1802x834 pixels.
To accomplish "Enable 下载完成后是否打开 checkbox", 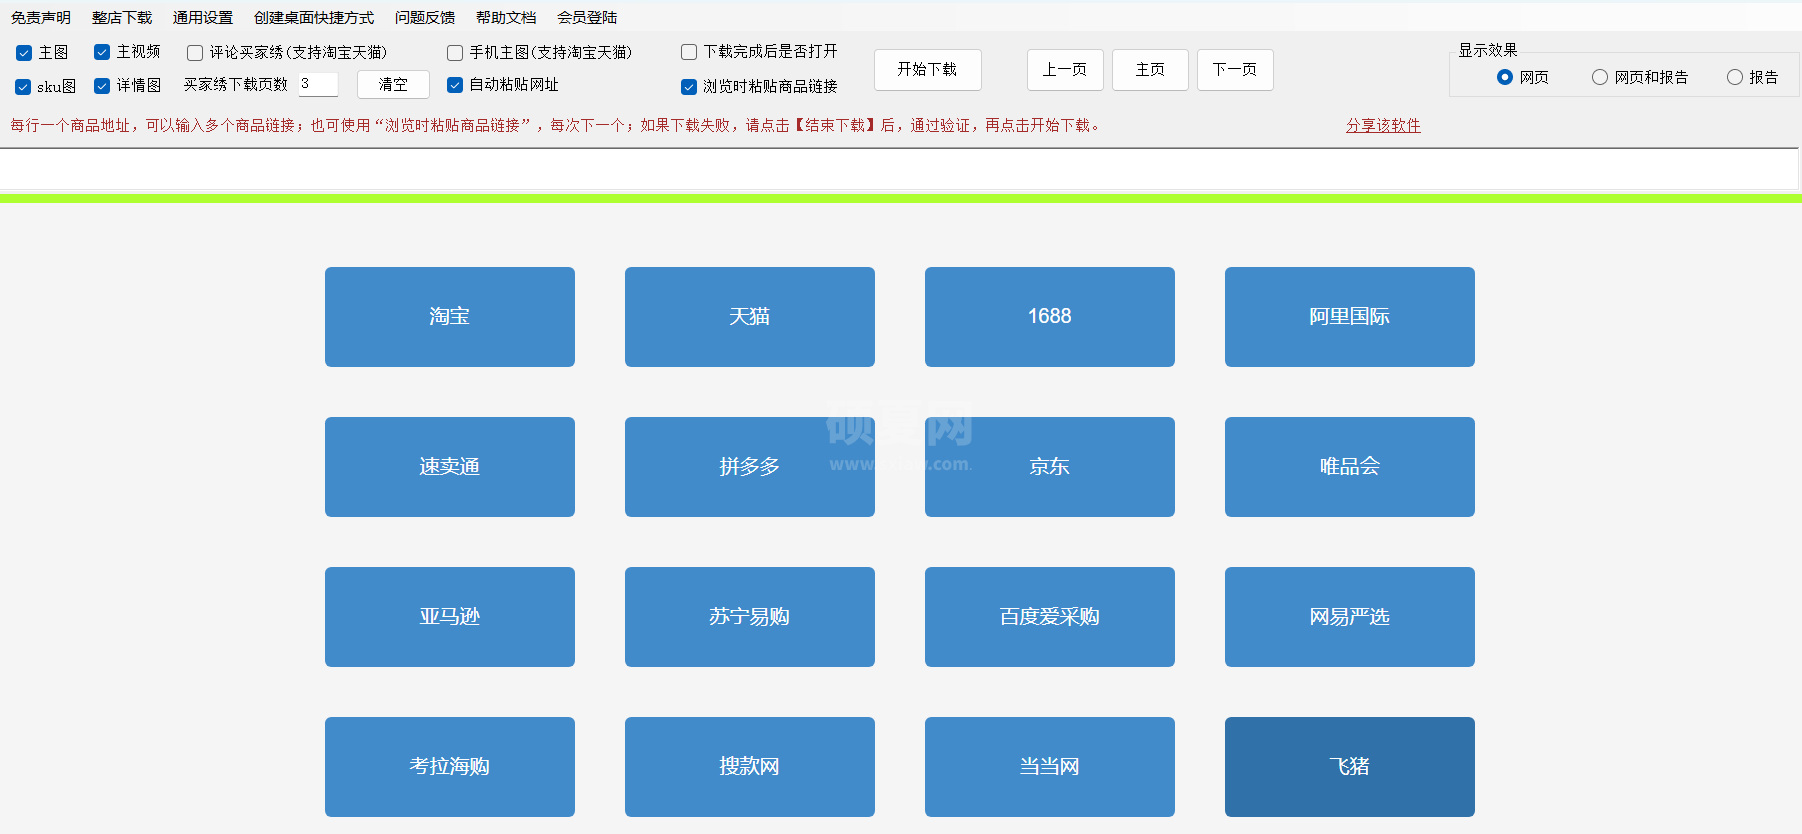I will click(x=689, y=52).
